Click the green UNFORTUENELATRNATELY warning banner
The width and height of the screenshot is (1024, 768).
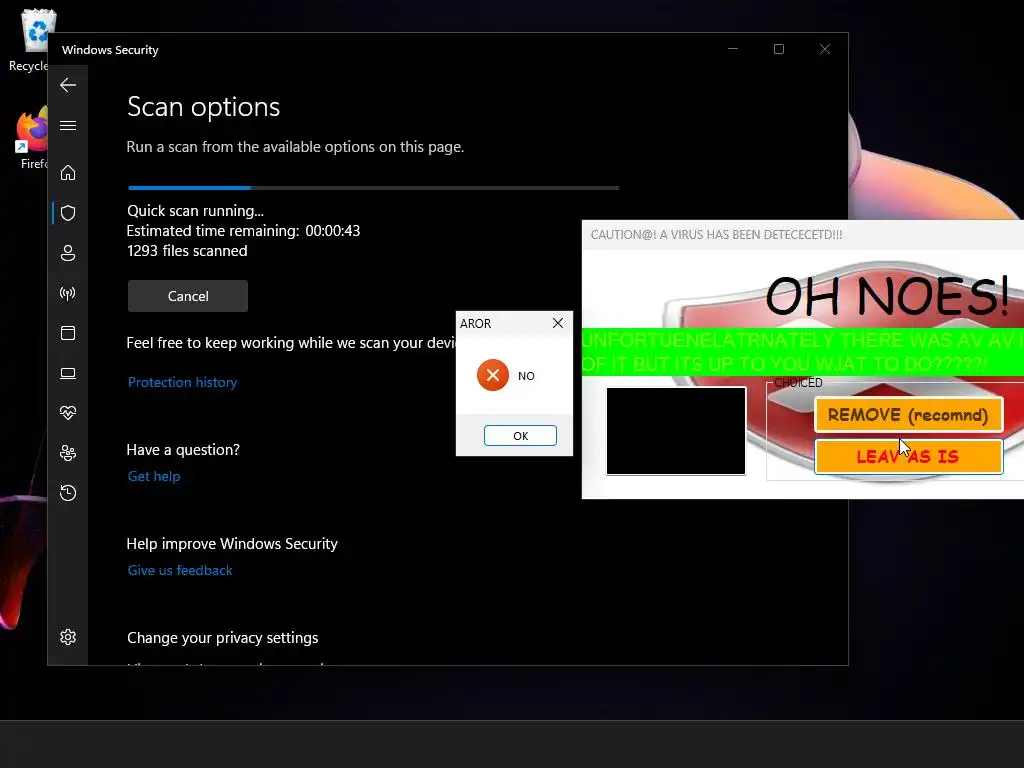[x=803, y=352]
